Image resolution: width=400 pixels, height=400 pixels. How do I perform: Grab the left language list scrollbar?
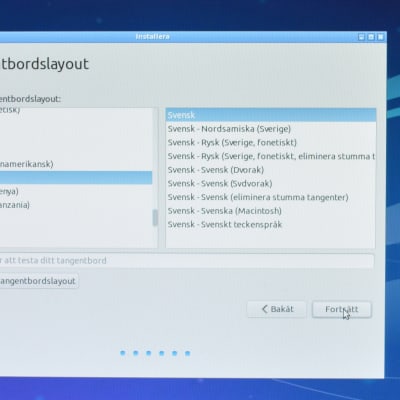[155, 218]
